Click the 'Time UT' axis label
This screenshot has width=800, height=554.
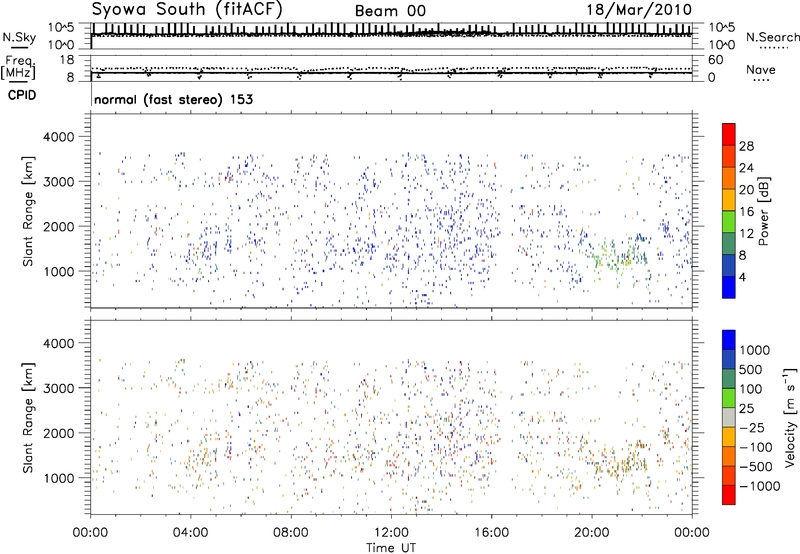391,547
